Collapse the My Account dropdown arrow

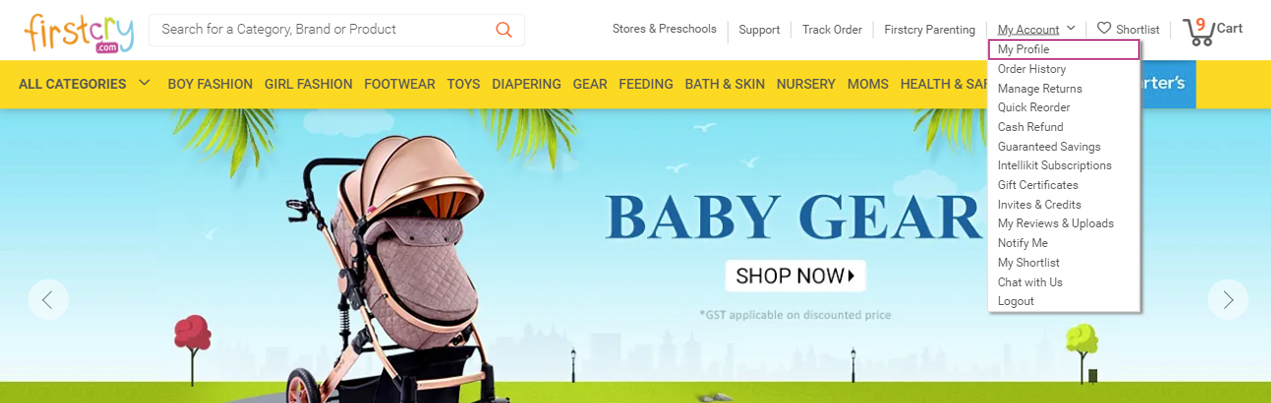[x=1071, y=28]
